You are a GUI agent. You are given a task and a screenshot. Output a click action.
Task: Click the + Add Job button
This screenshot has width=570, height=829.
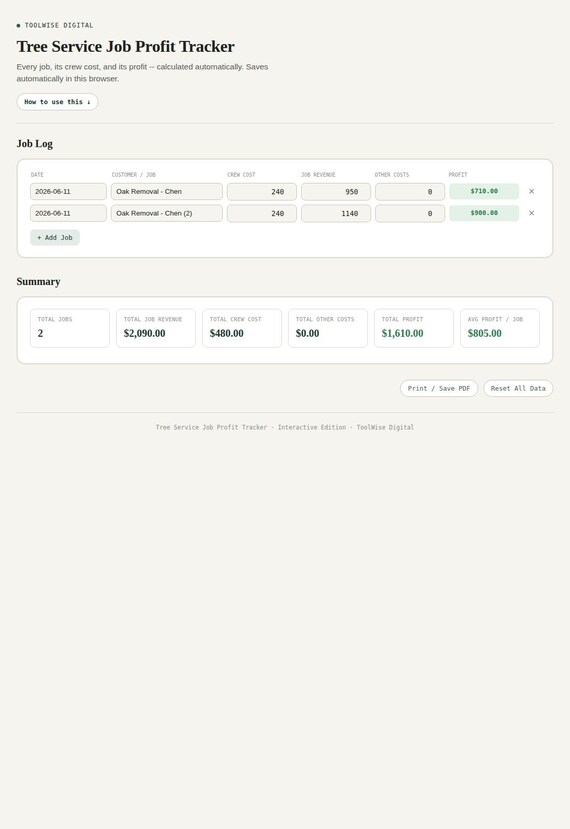coord(55,238)
